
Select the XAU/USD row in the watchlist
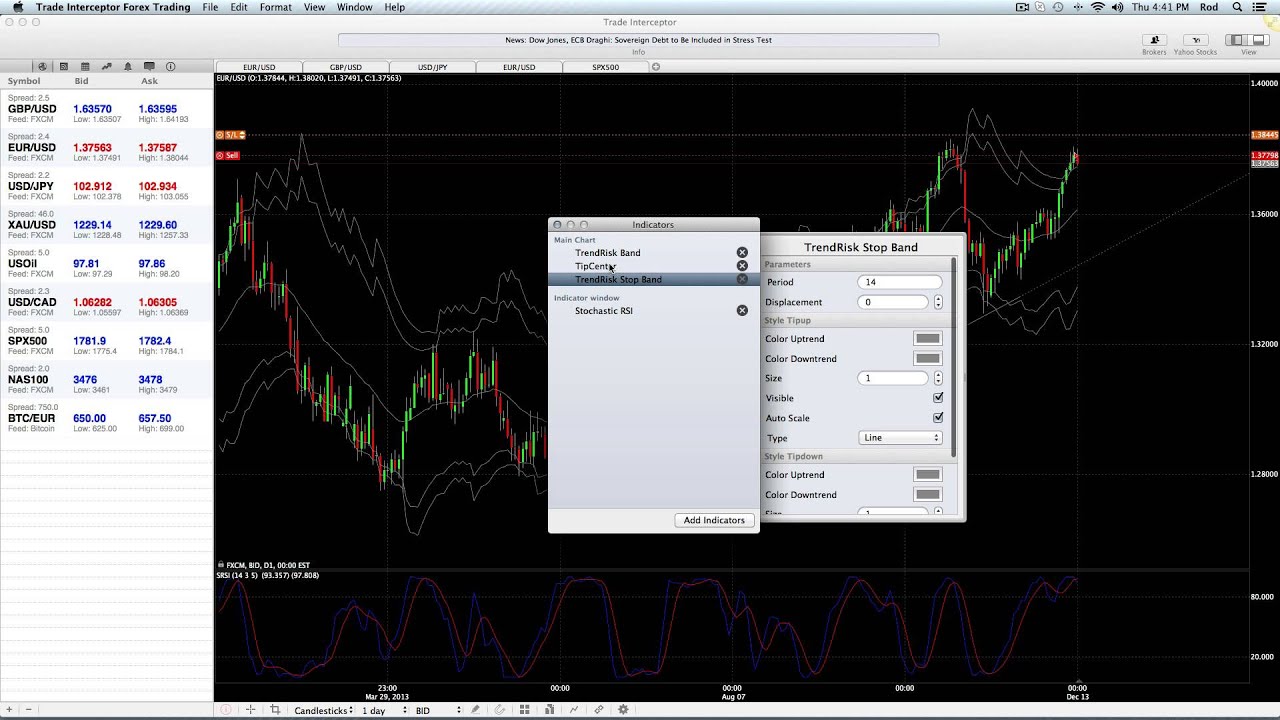tap(107, 225)
